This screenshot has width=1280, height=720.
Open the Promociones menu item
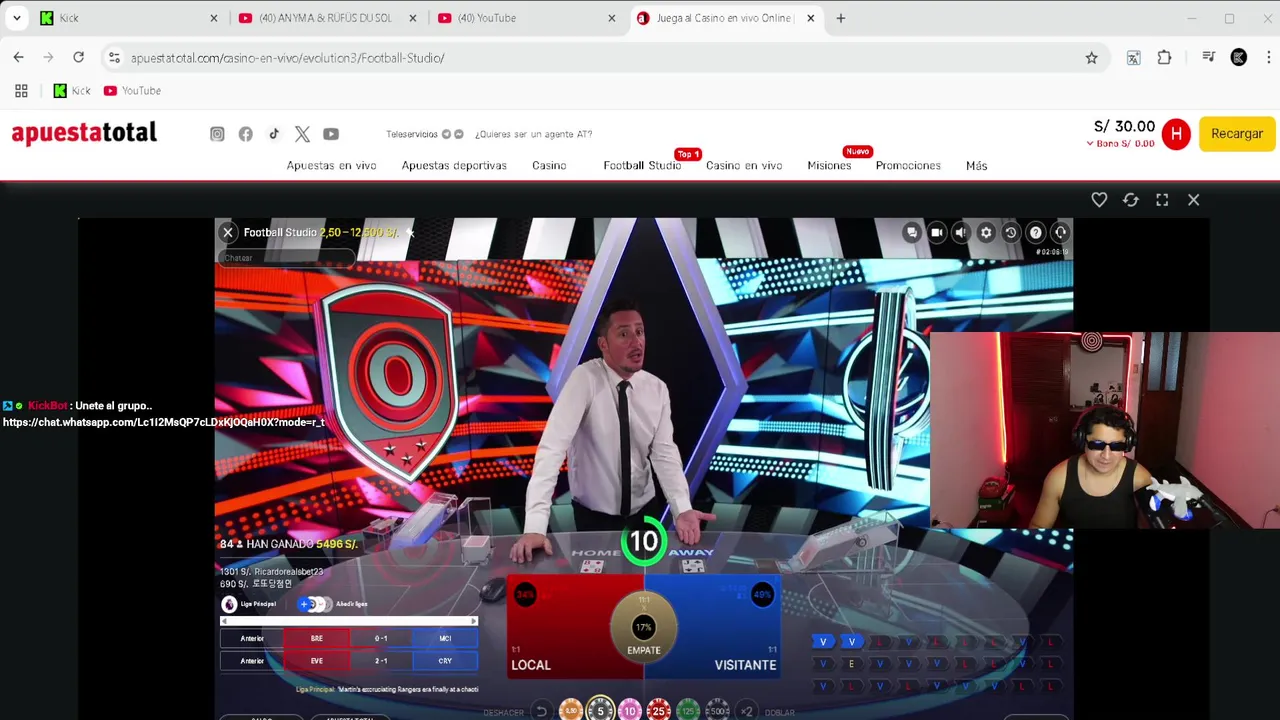908,166
